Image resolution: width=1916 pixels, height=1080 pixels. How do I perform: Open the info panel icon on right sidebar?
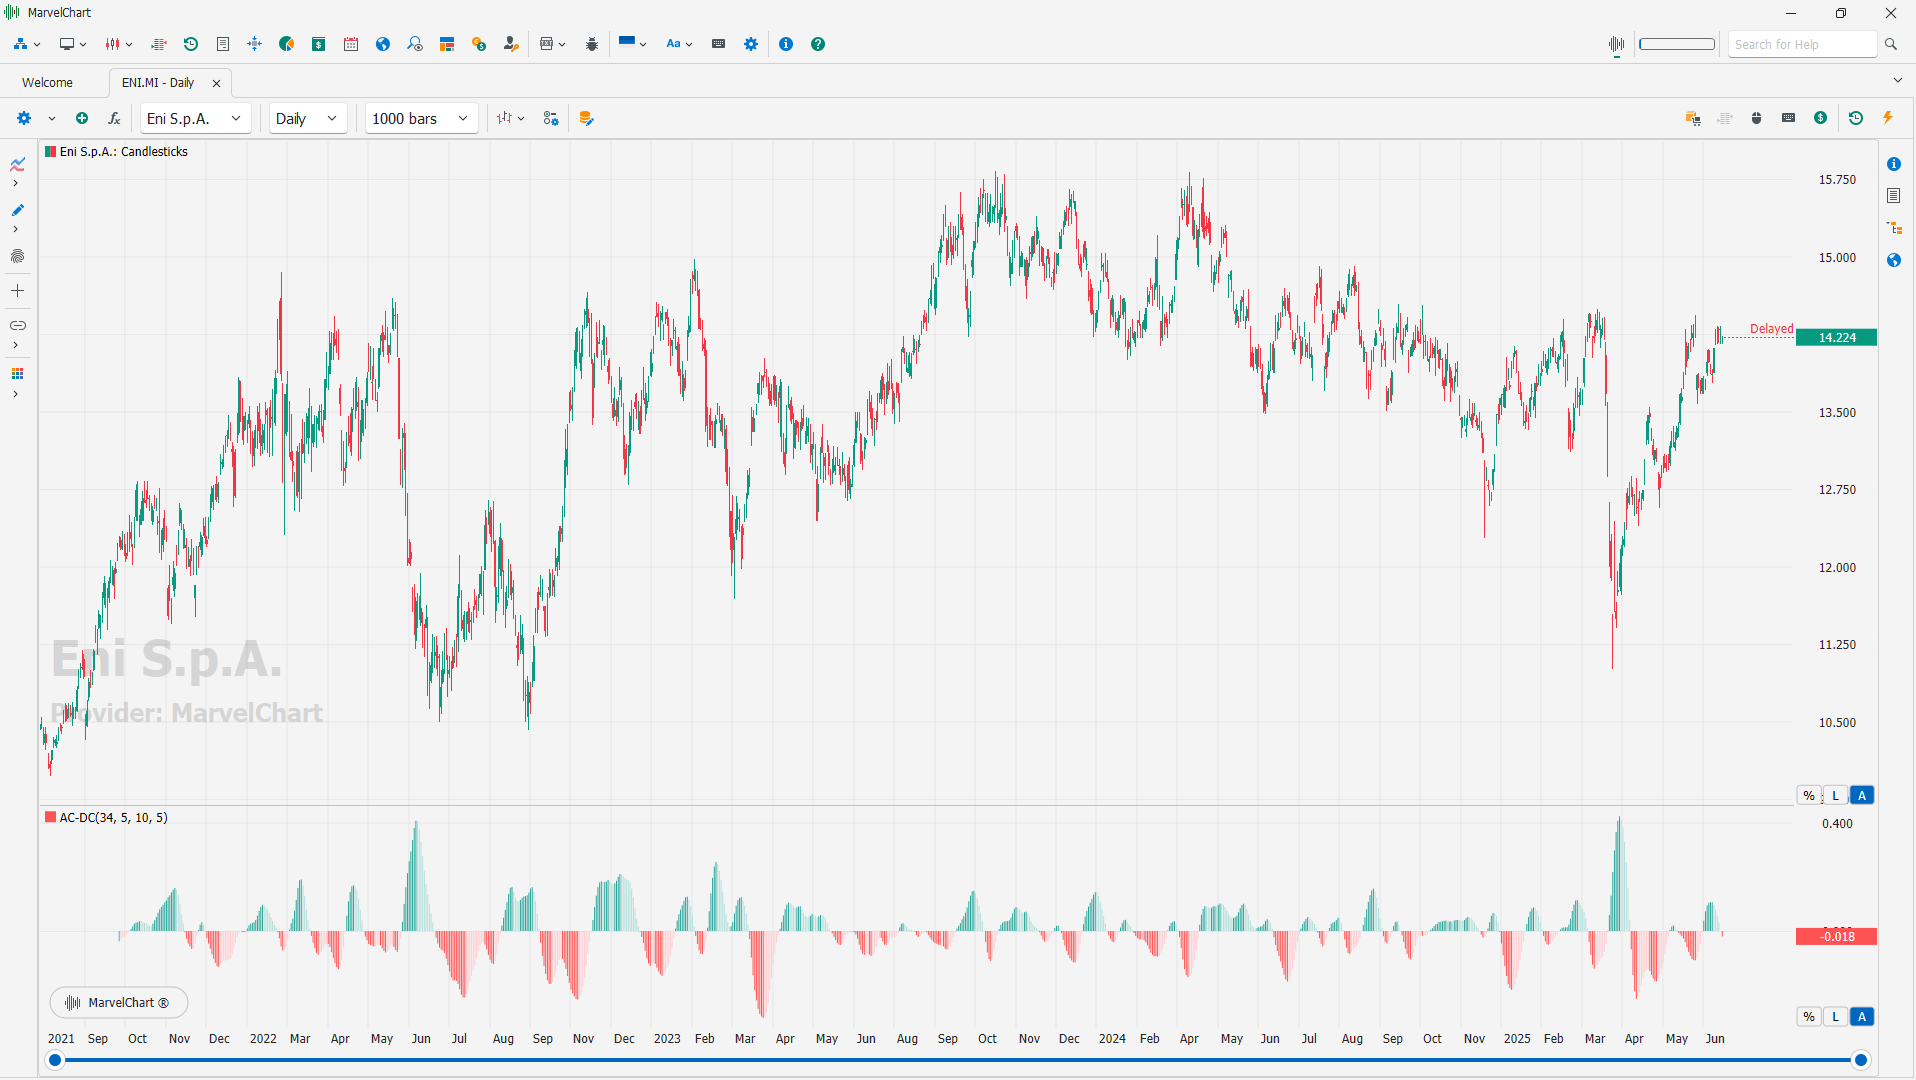1894,164
